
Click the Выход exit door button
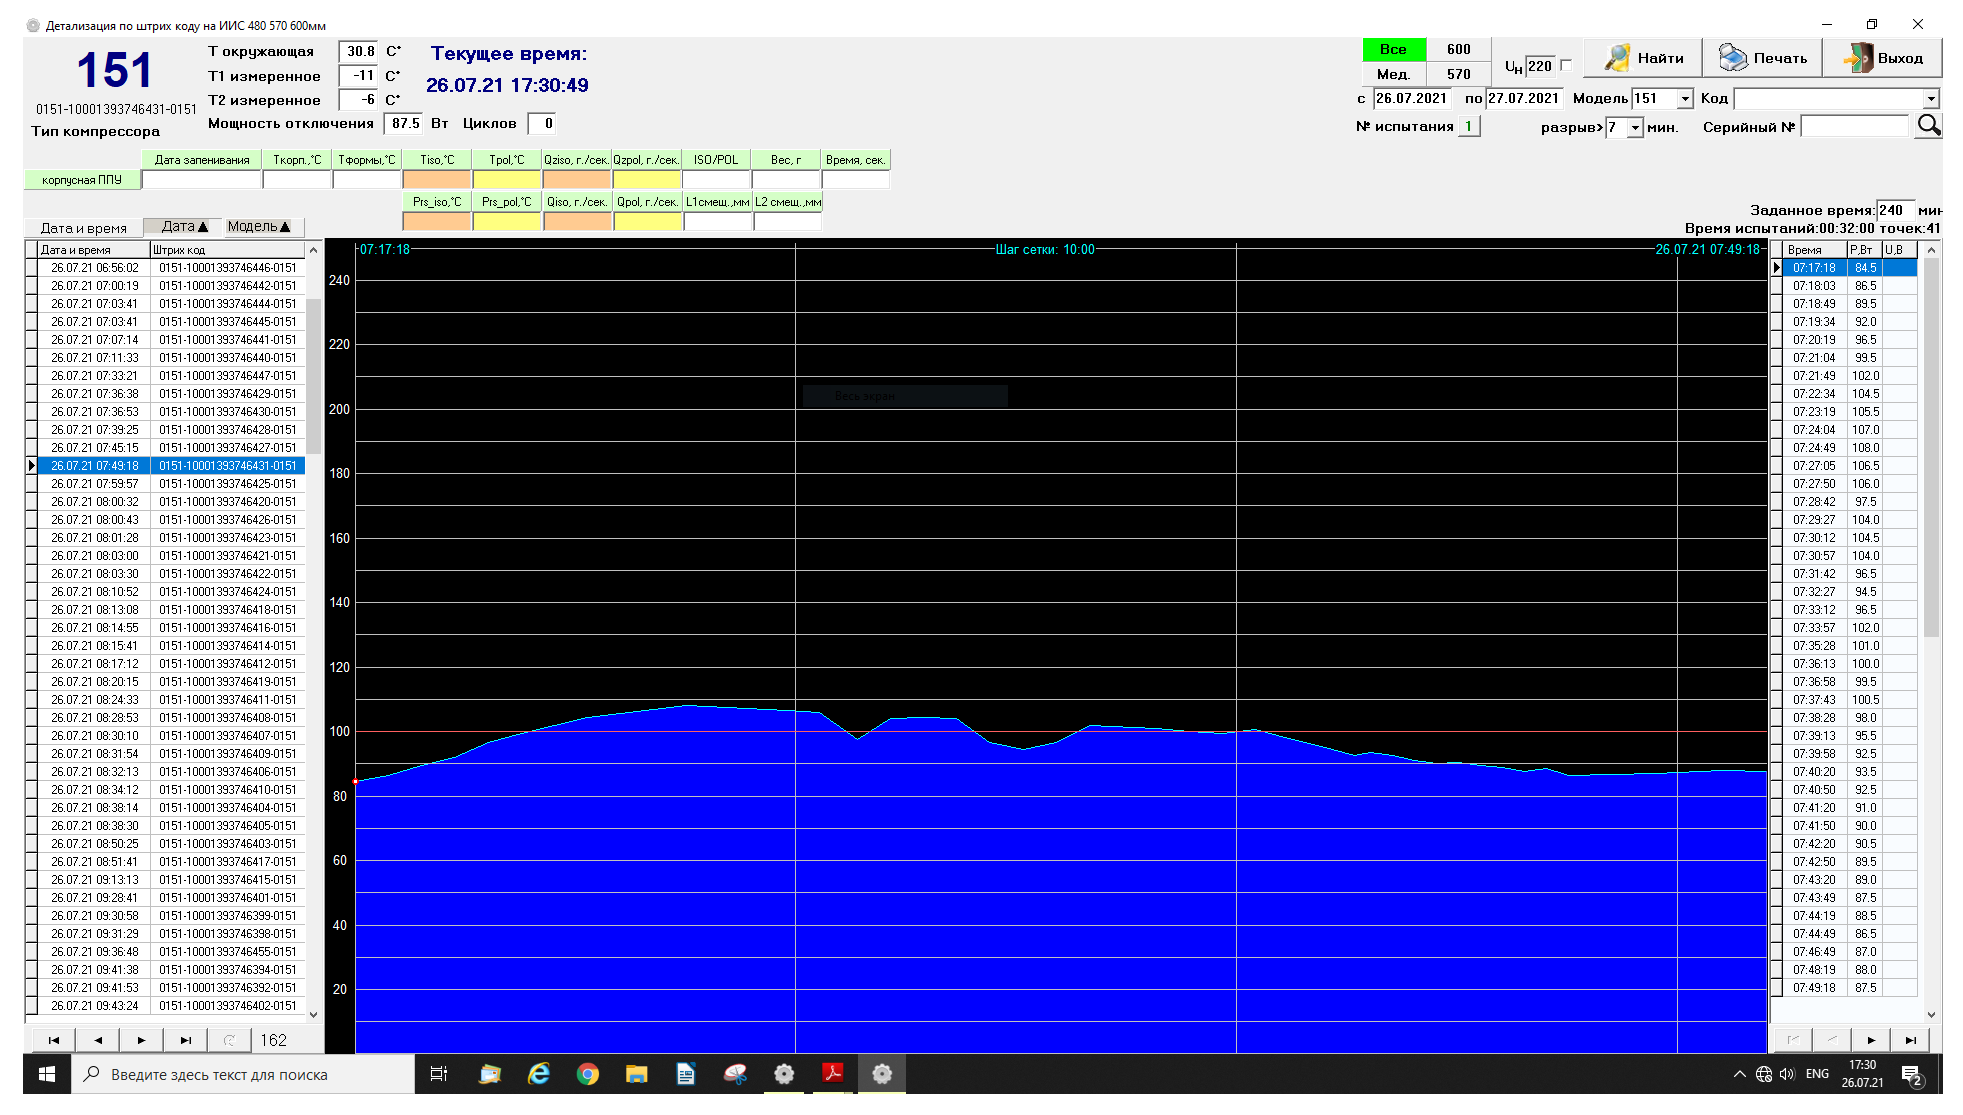point(1883,58)
